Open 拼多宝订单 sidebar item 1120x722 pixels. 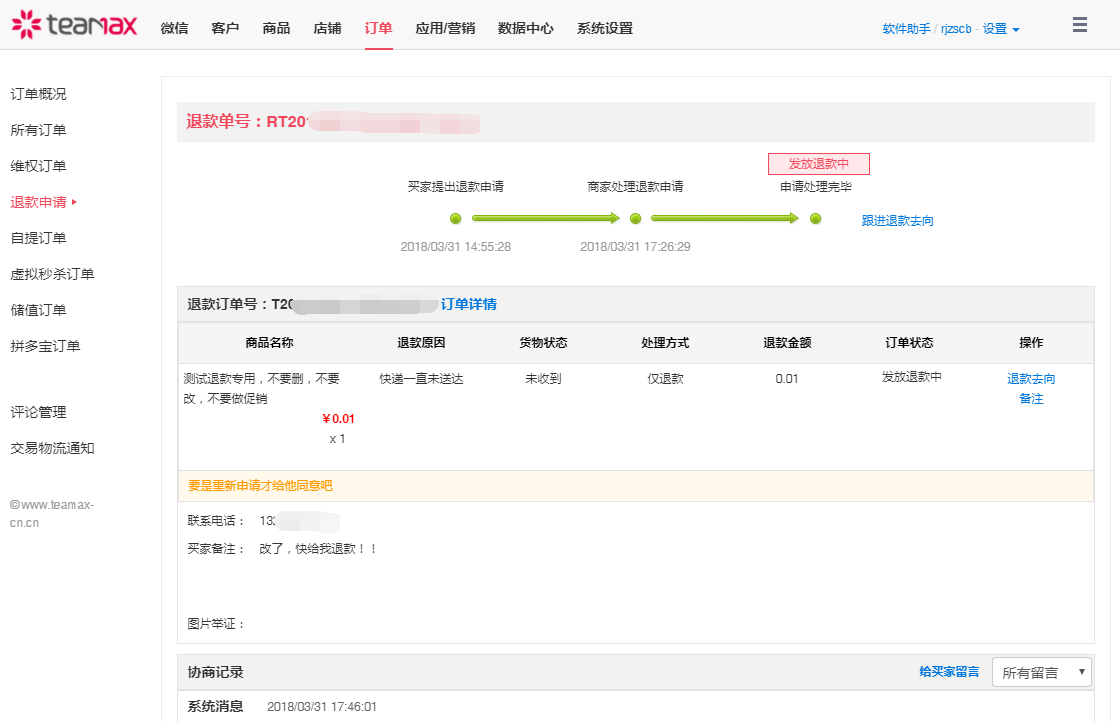[45, 346]
